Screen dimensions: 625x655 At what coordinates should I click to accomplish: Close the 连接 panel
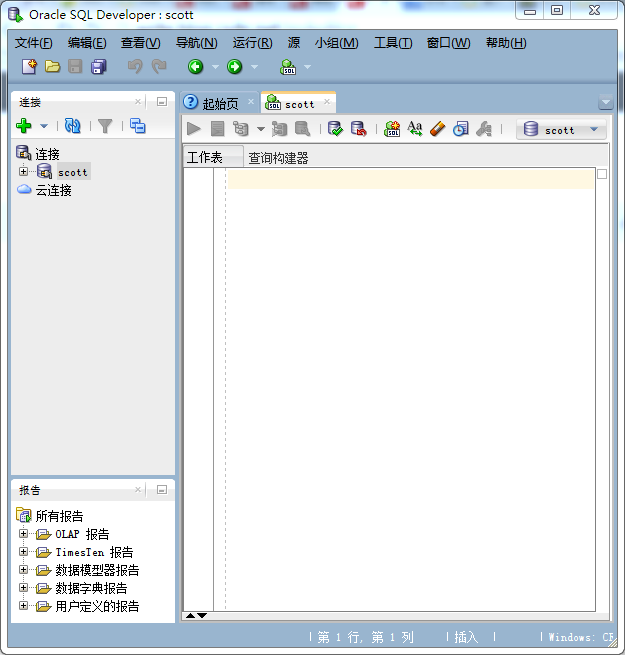138,102
